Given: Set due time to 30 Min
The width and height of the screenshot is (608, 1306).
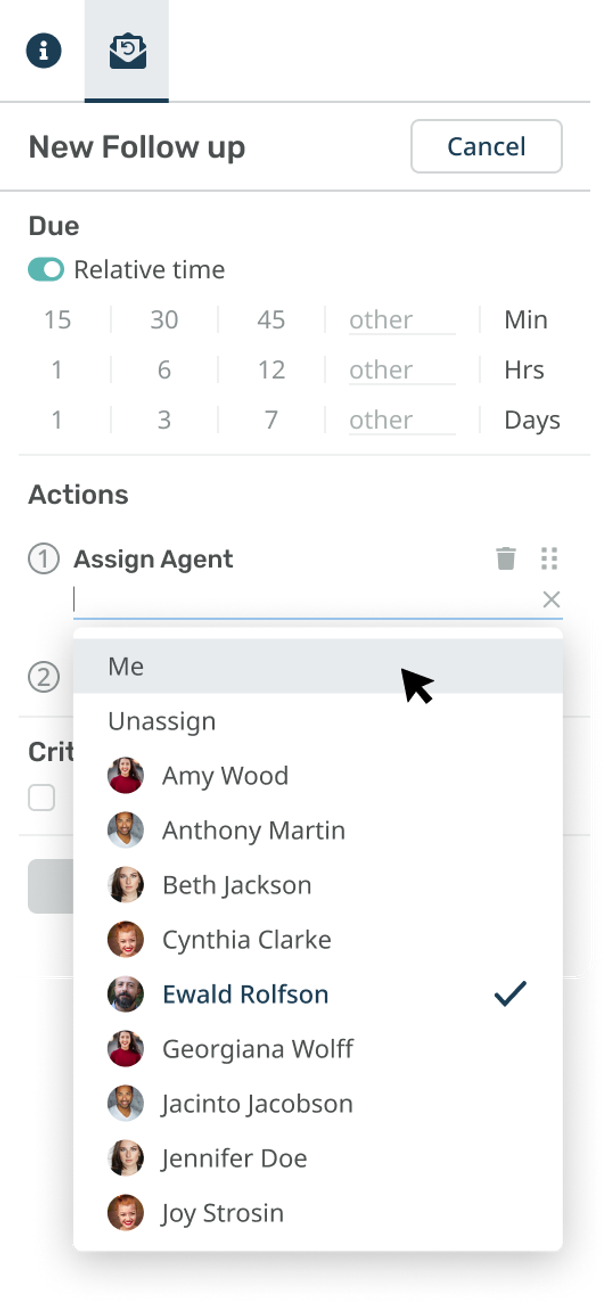Looking at the screenshot, I should click(x=164, y=320).
